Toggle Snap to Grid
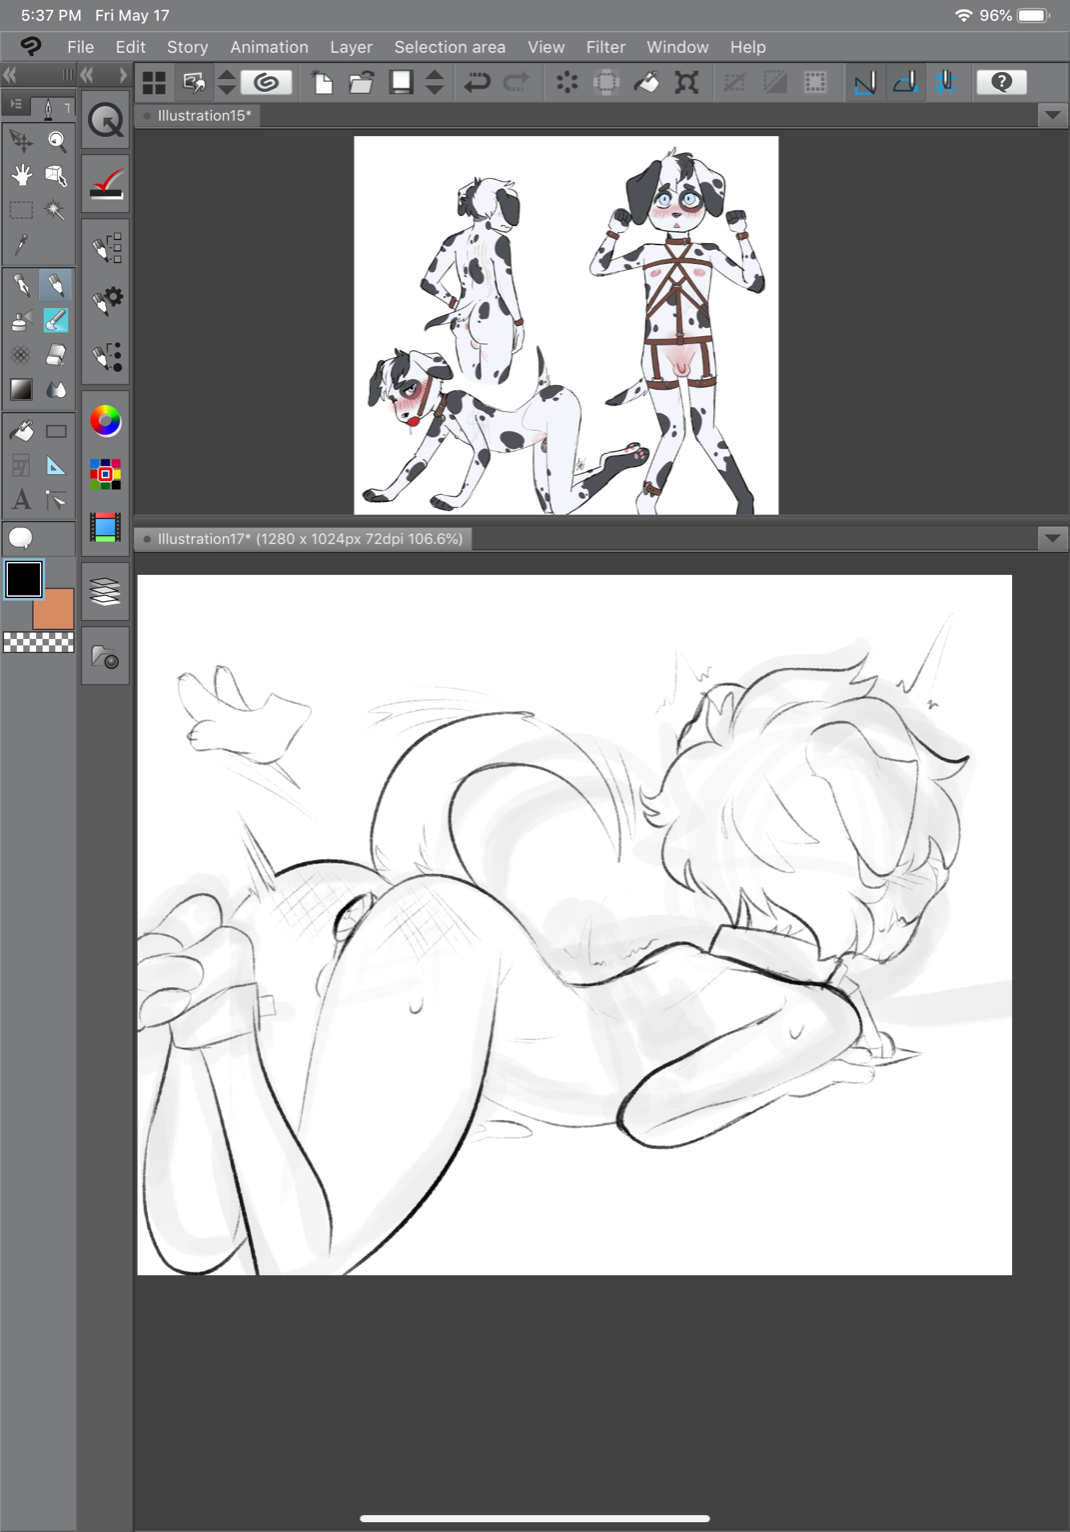Image resolution: width=1070 pixels, height=1532 pixels. pos(945,82)
